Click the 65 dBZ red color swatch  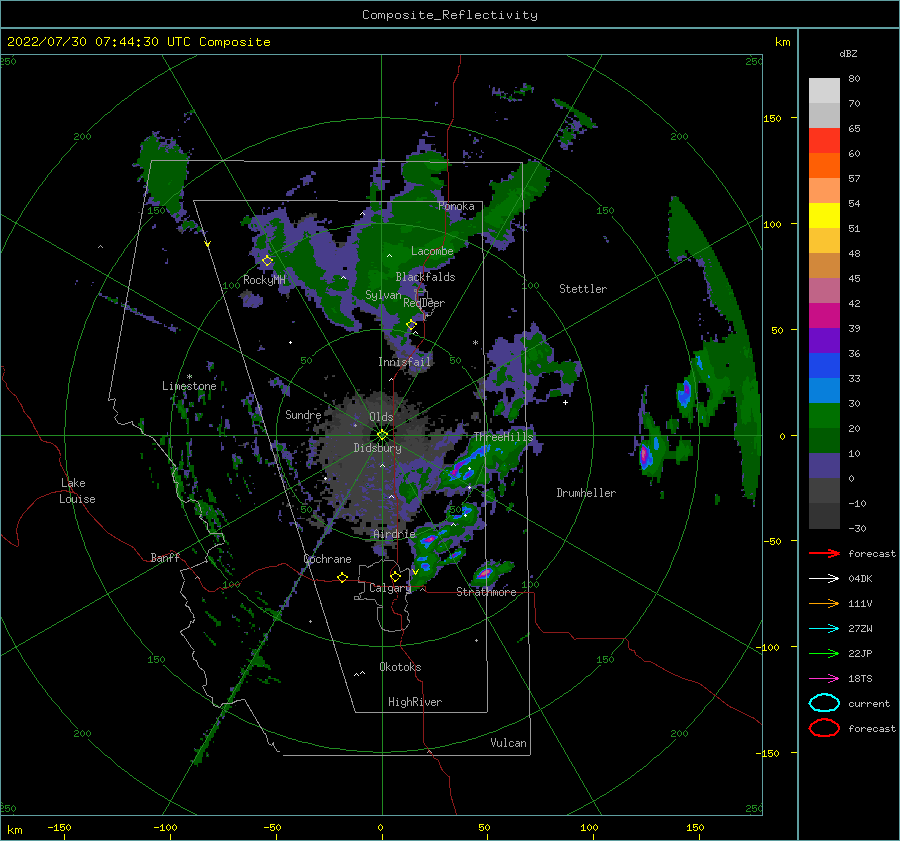point(824,141)
